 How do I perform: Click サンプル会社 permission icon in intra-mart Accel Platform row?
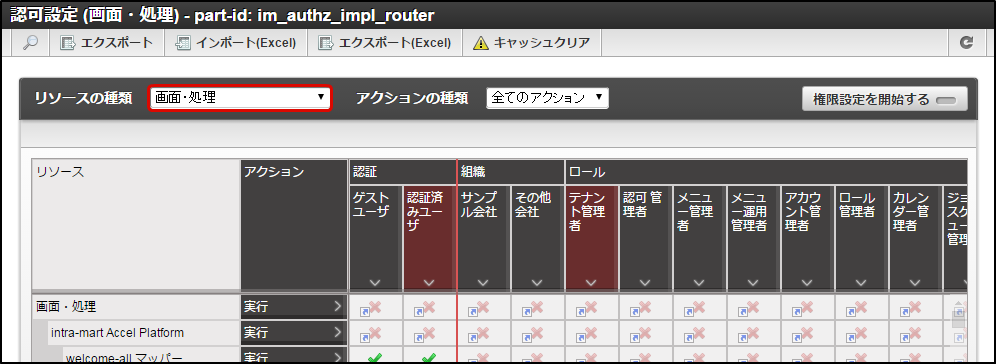tap(478, 334)
